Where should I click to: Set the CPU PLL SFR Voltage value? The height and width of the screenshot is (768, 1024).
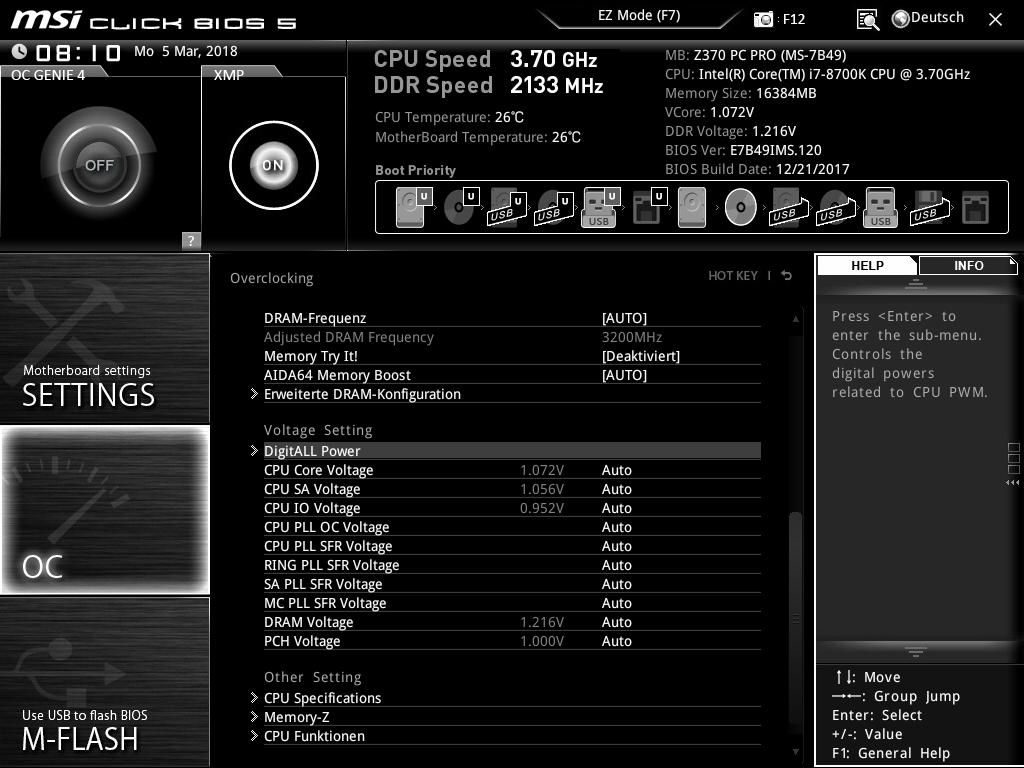click(x=616, y=546)
